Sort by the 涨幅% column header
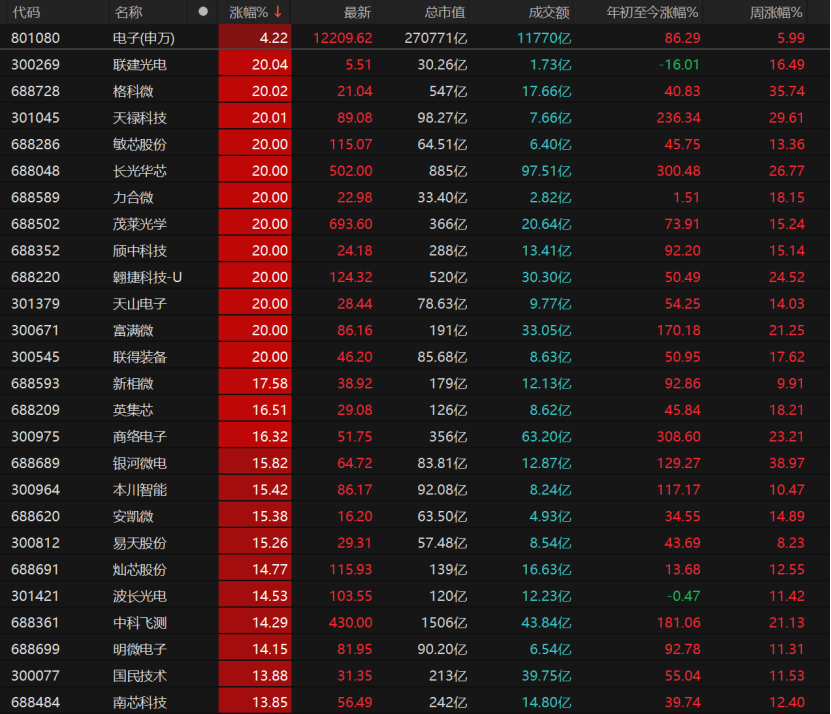Viewport: 831px width, 714px height. point(249,12)
